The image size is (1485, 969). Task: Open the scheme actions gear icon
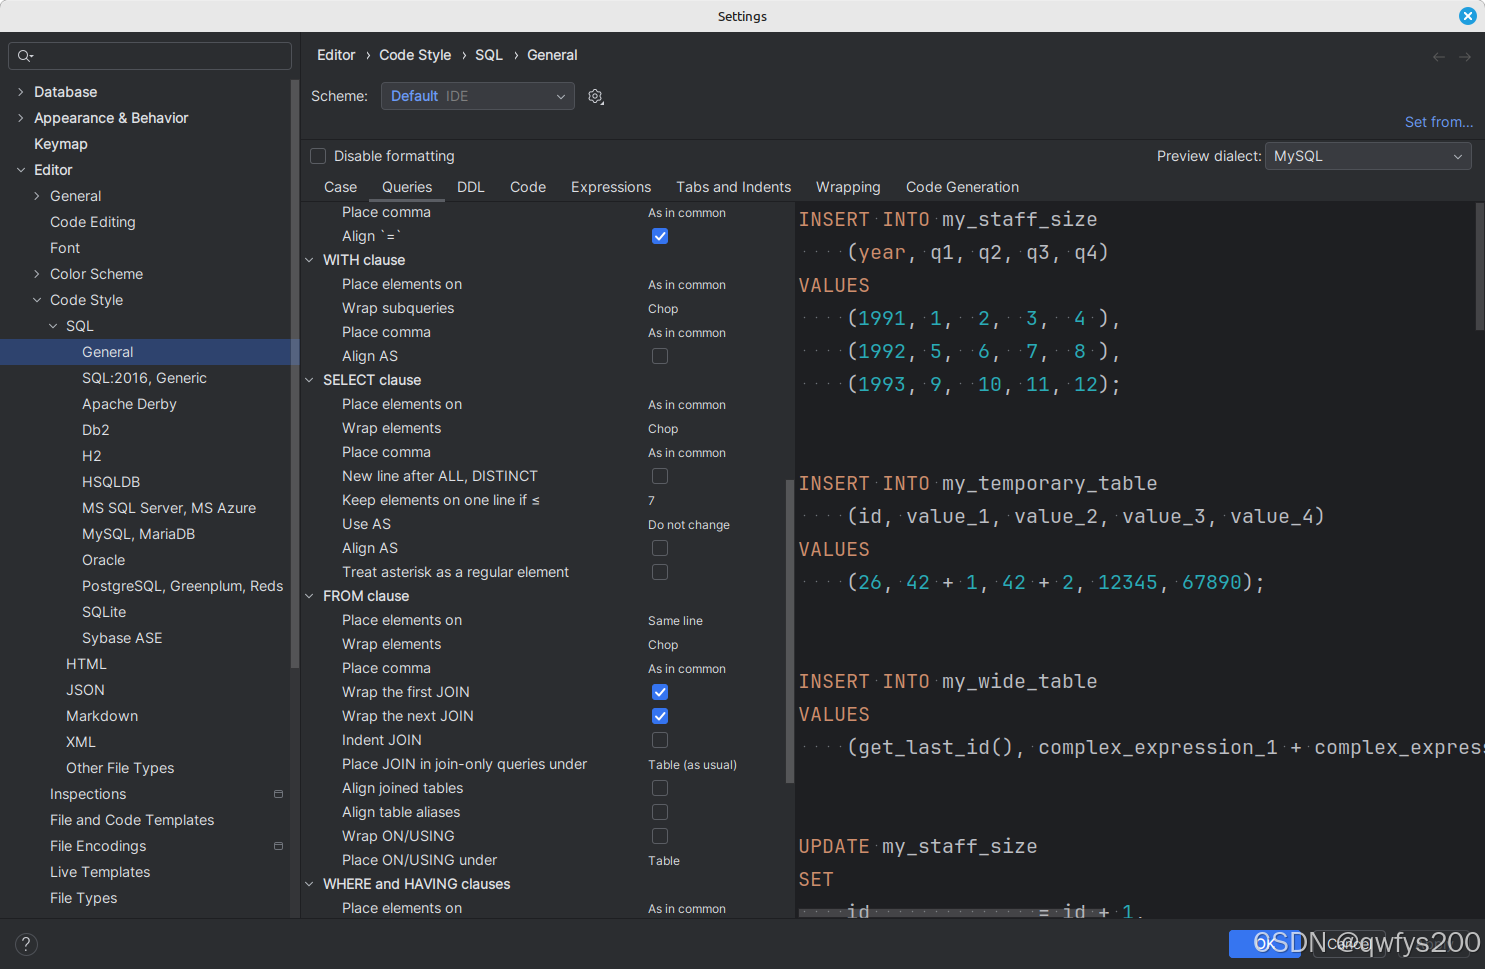coord(596,96)
